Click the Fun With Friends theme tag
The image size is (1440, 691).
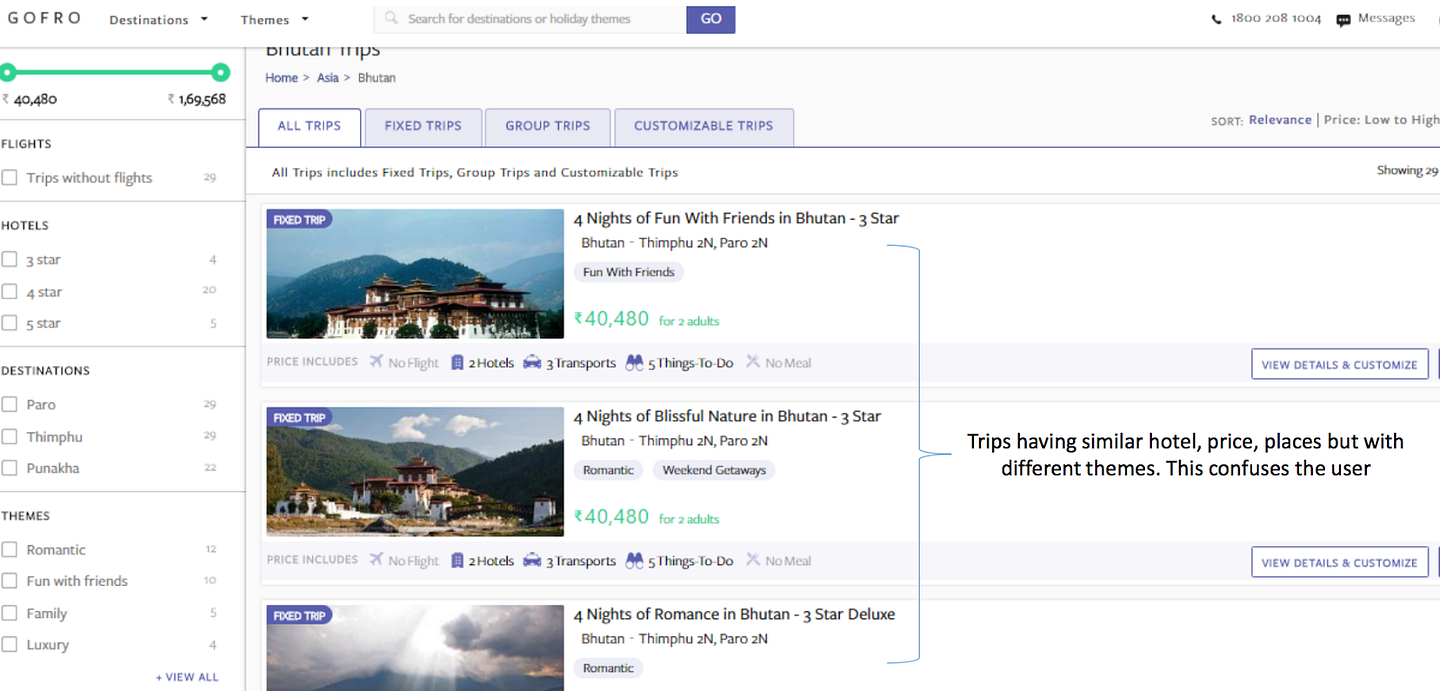pyautogui.click(x=629, y=272)
